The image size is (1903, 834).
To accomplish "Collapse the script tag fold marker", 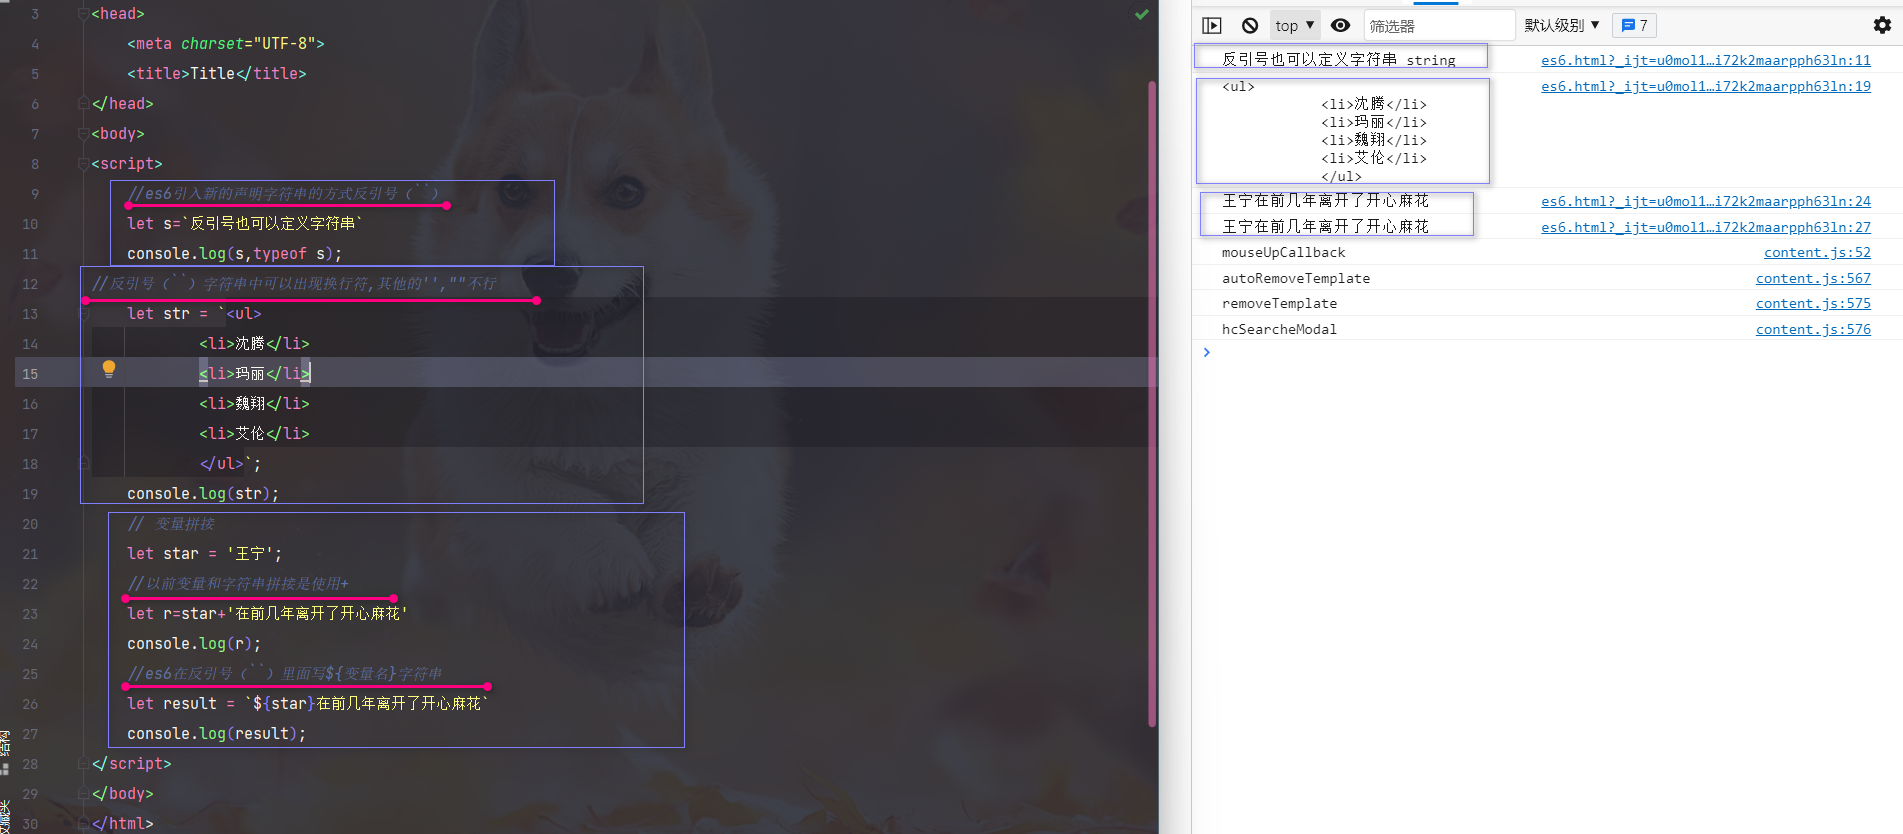I will point(84,164).
